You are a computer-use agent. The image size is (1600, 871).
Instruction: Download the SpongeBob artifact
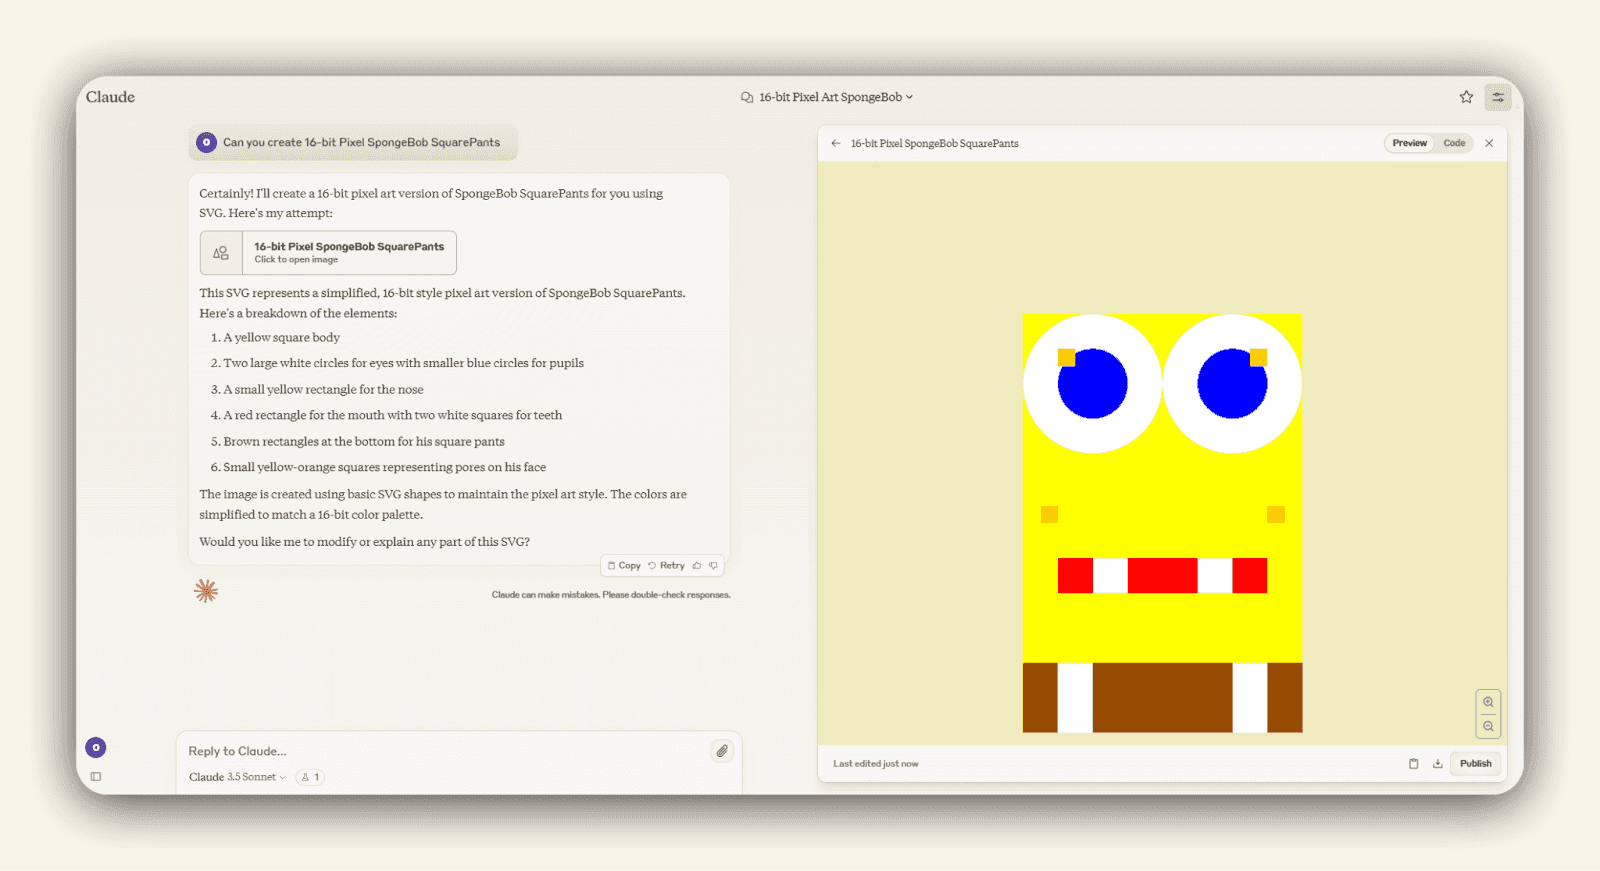point(1437,764)
